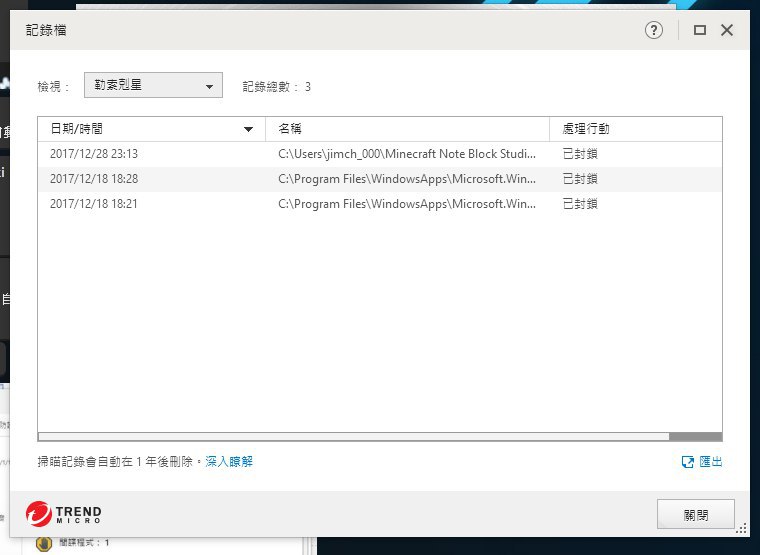Click 已封鎖 status in the 23:13 row
This screenshot has height=555, width=760.
pyautogui.click(x=580, y=154)
